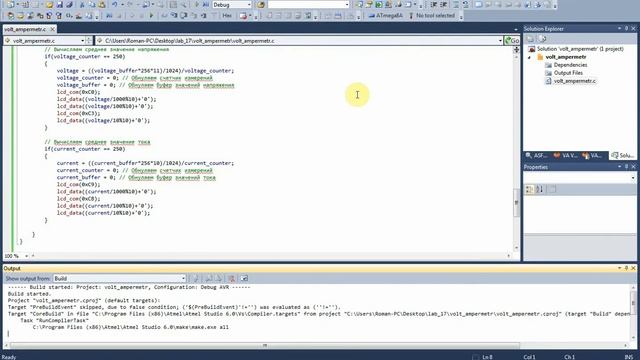Viewport: 640px width, 360px height.
Task: Open the Debug configuration dropdown
Action: click(231, 5)
